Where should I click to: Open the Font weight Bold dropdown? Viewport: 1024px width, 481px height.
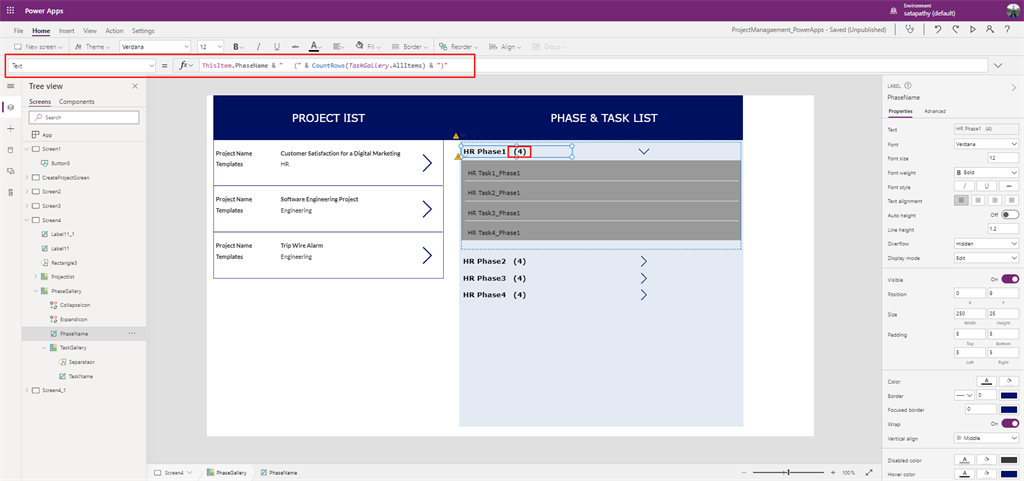tap(986, 172)
